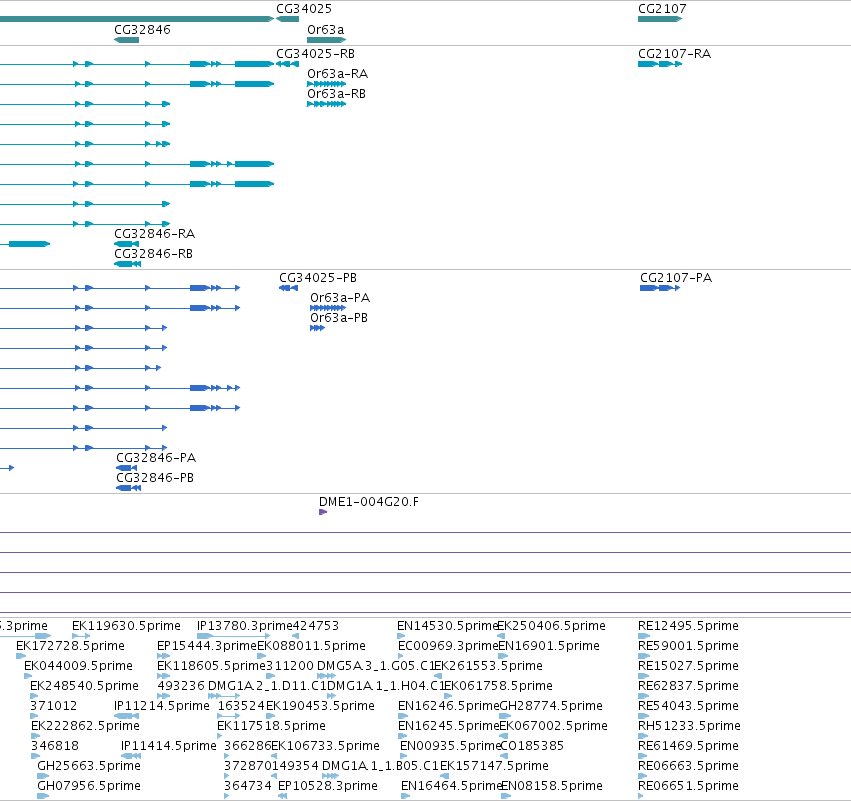Image resolution: width=851 pixels, height=801 pixels.
Task: Click EST EK044009.5prime
Action: tap(78, 666)
